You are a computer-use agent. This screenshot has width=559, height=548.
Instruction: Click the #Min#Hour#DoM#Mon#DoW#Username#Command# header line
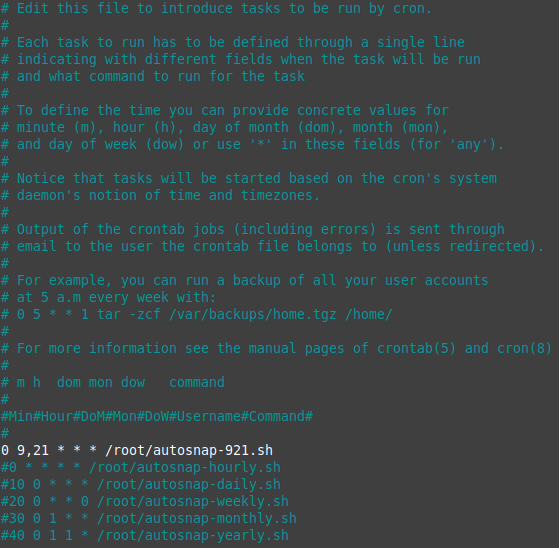[157, 416]
